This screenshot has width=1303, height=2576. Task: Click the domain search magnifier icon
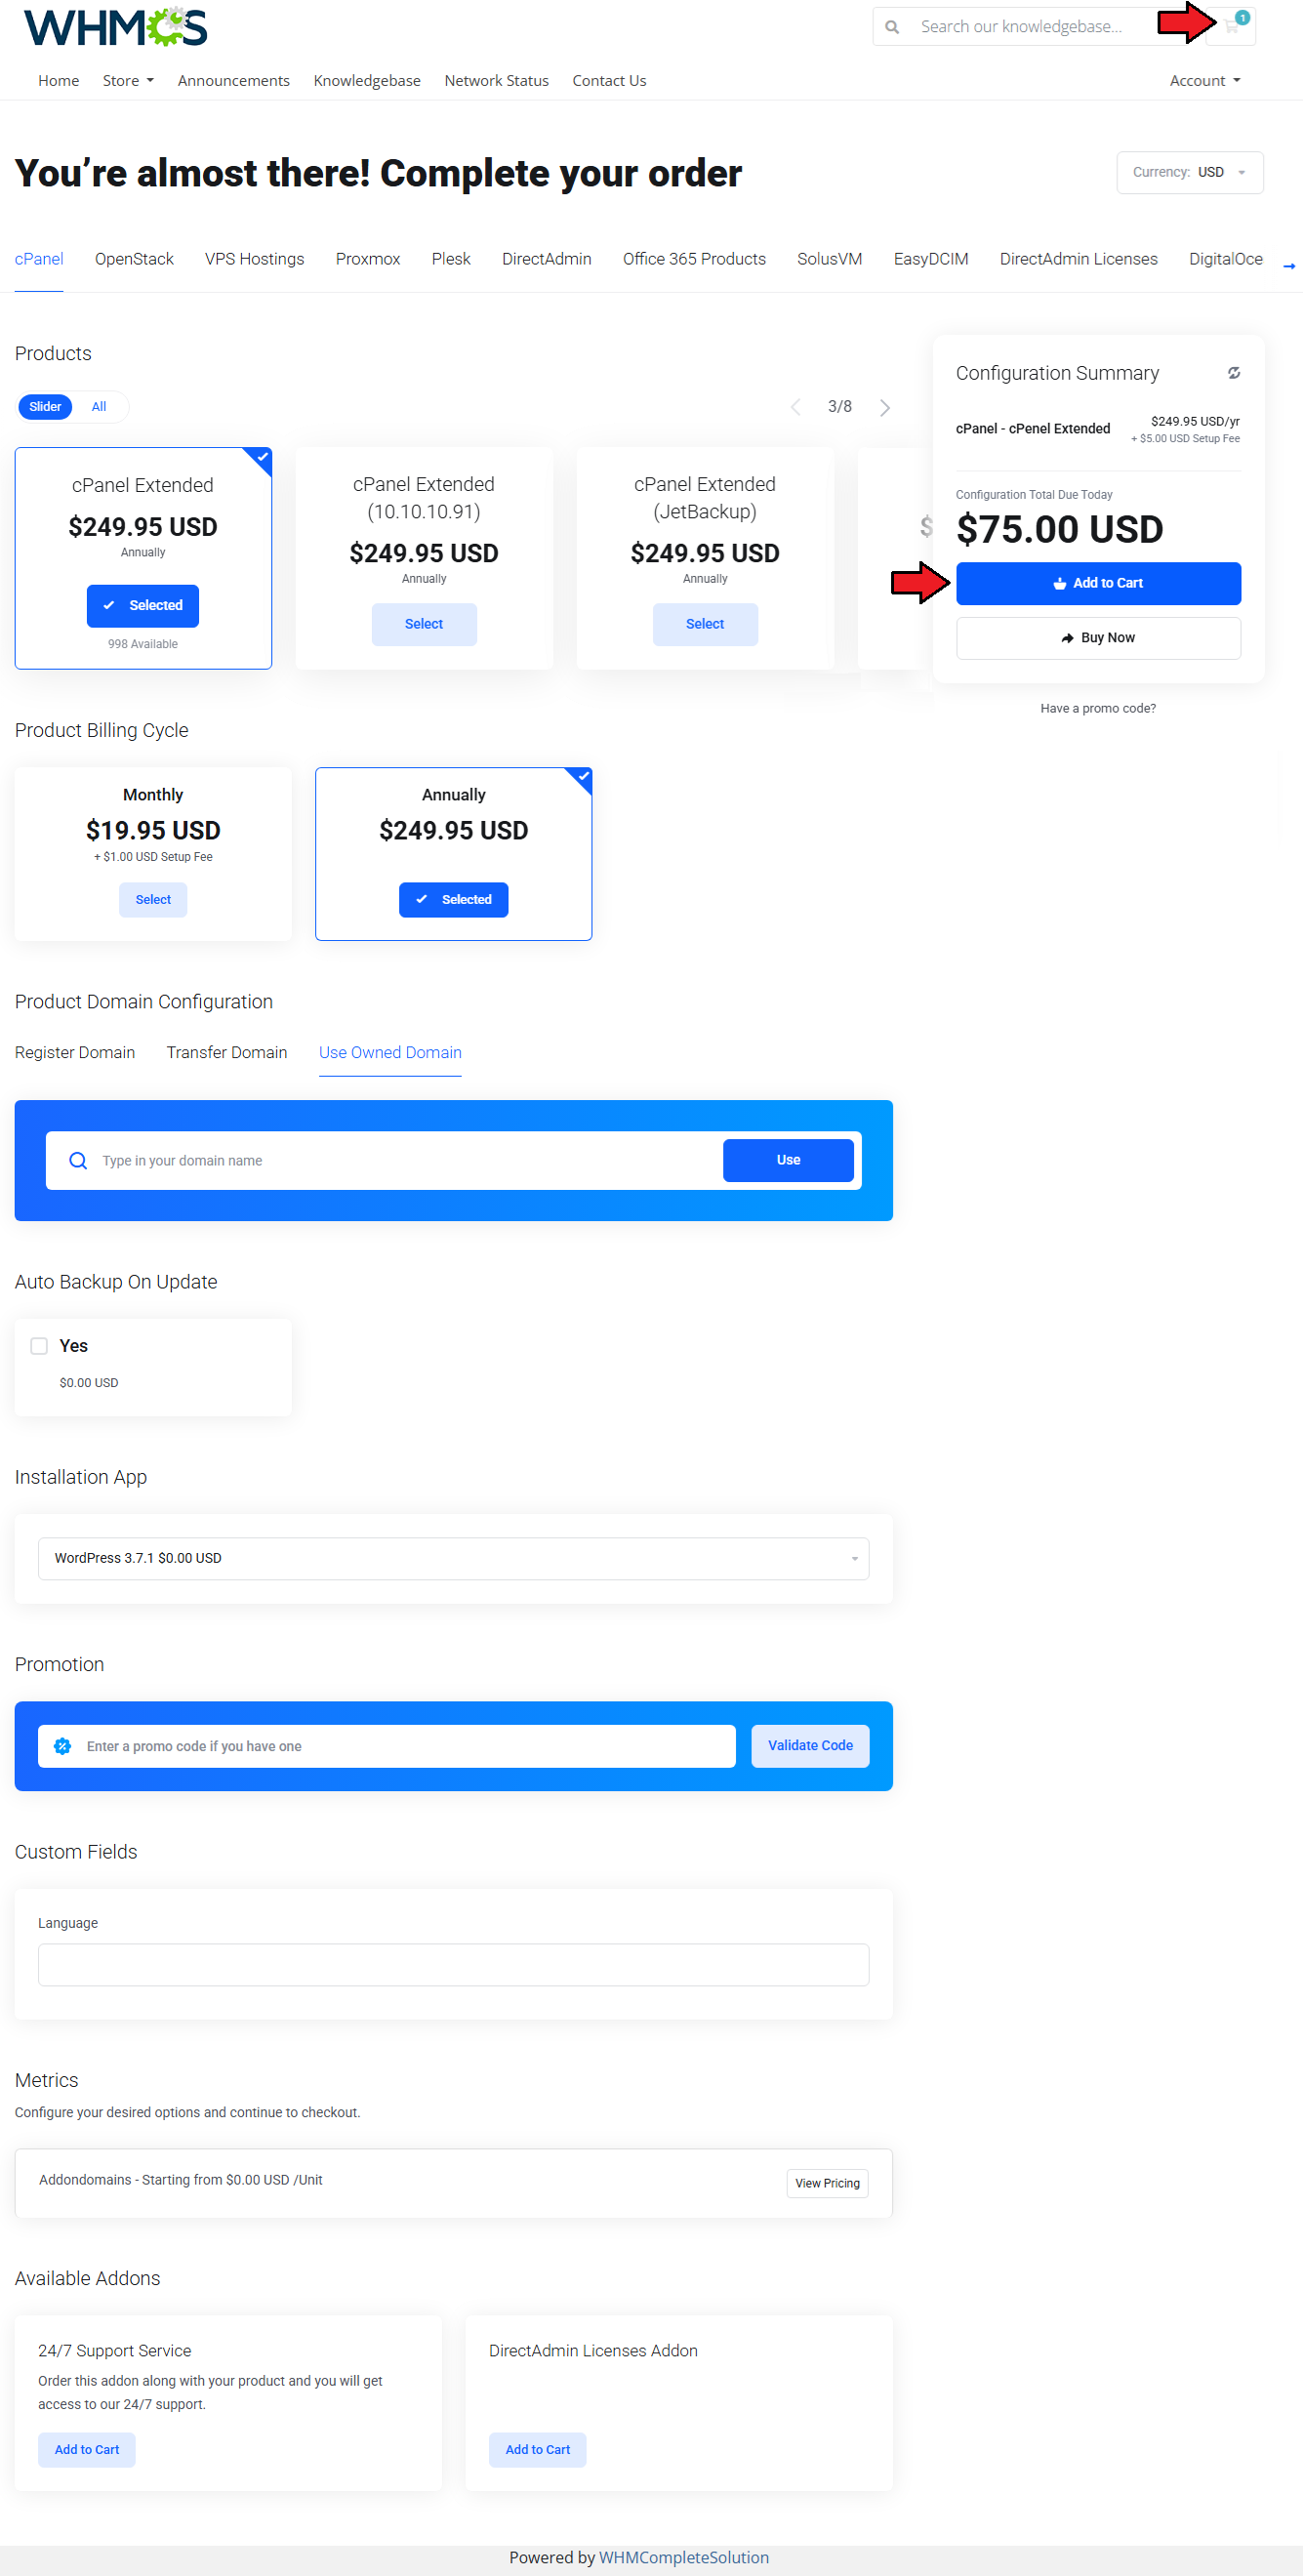pos(78,1160)
